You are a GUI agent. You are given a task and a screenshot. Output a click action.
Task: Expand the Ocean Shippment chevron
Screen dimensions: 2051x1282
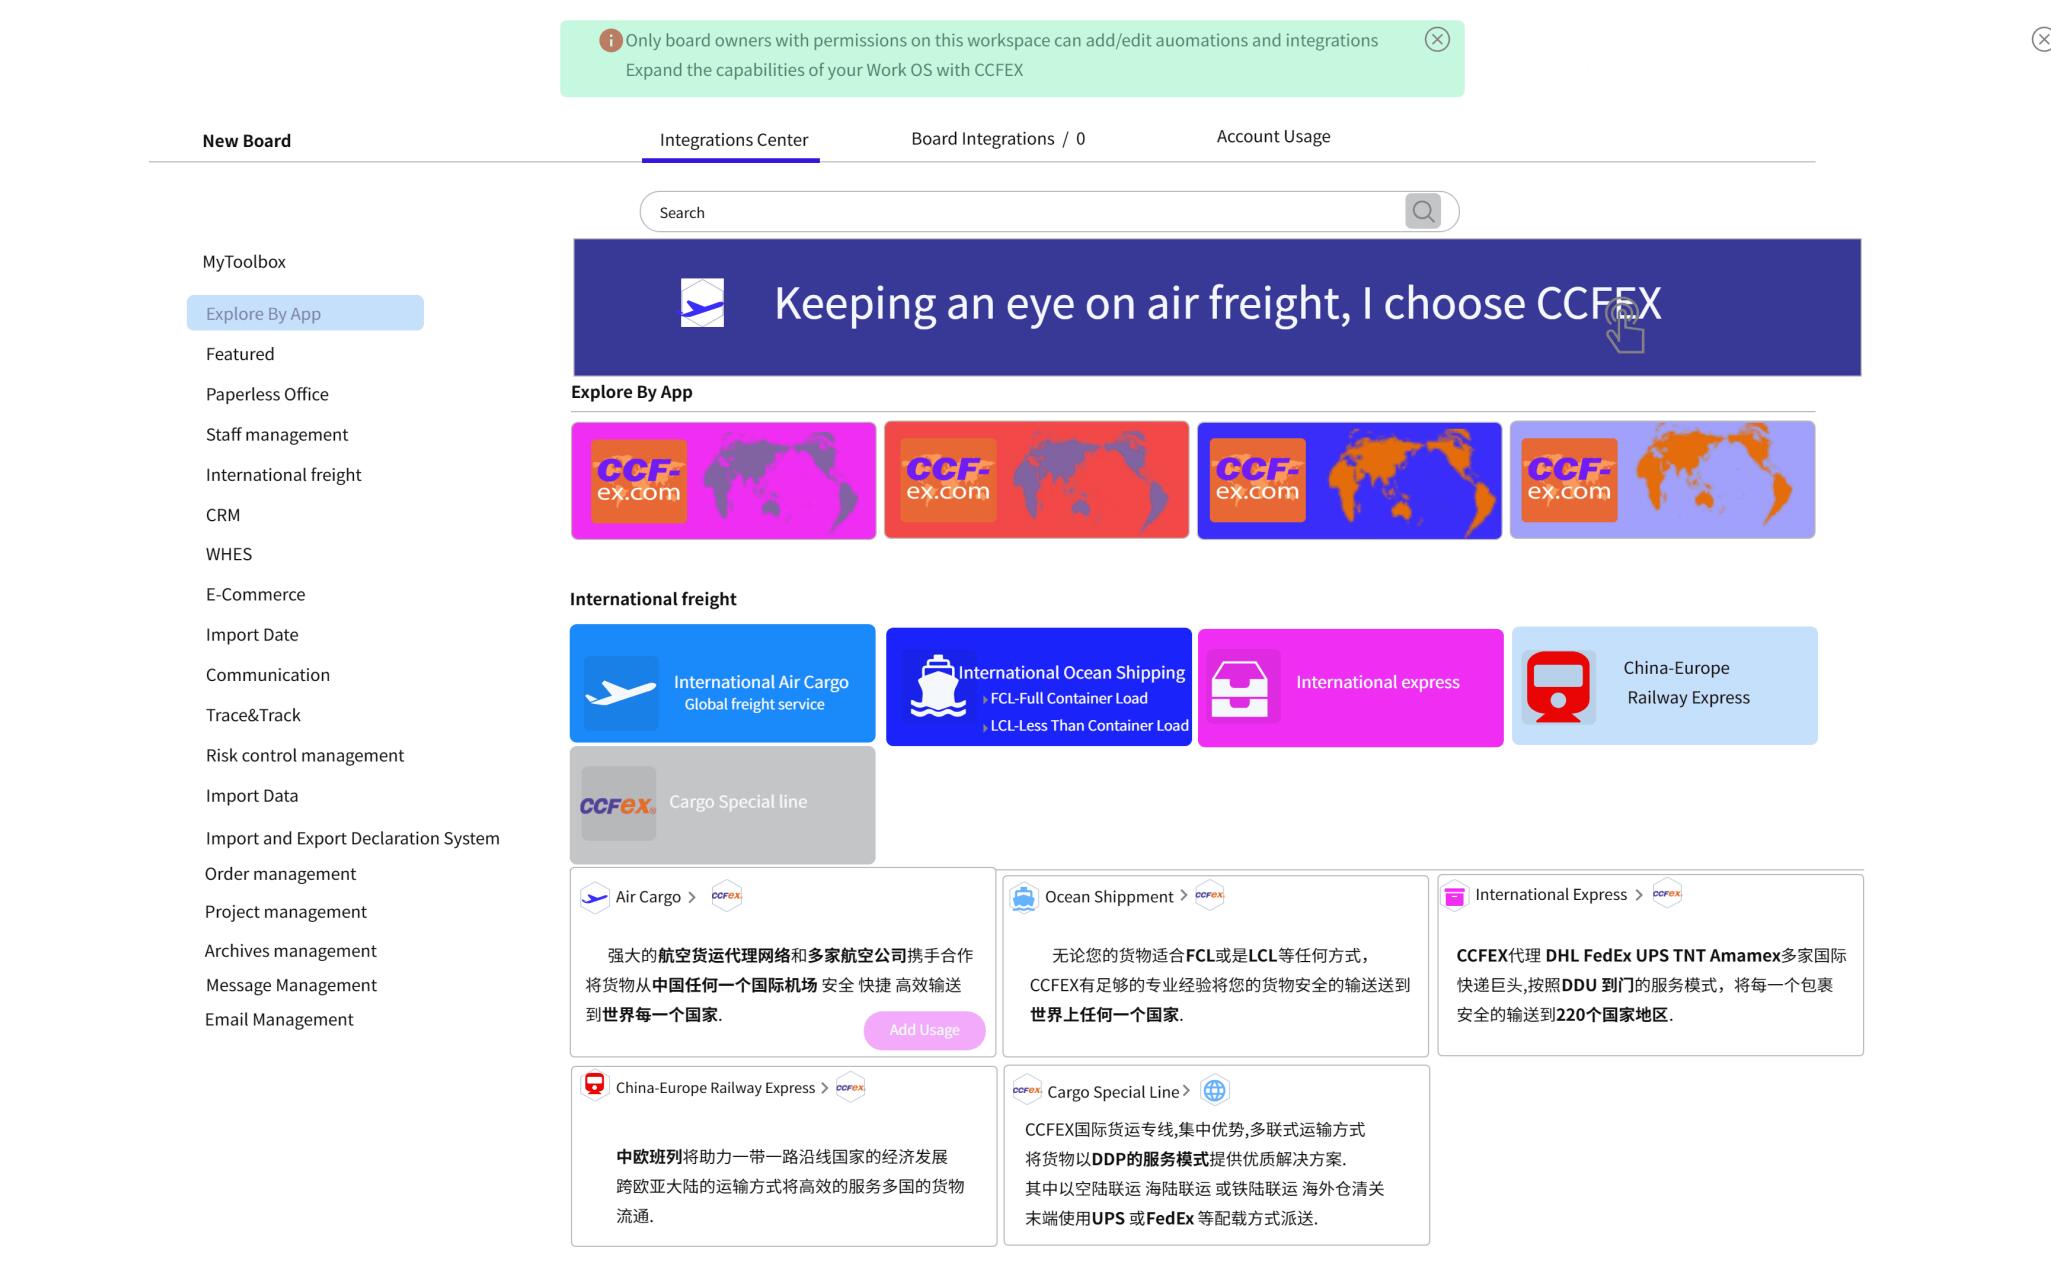point(1184,895)
